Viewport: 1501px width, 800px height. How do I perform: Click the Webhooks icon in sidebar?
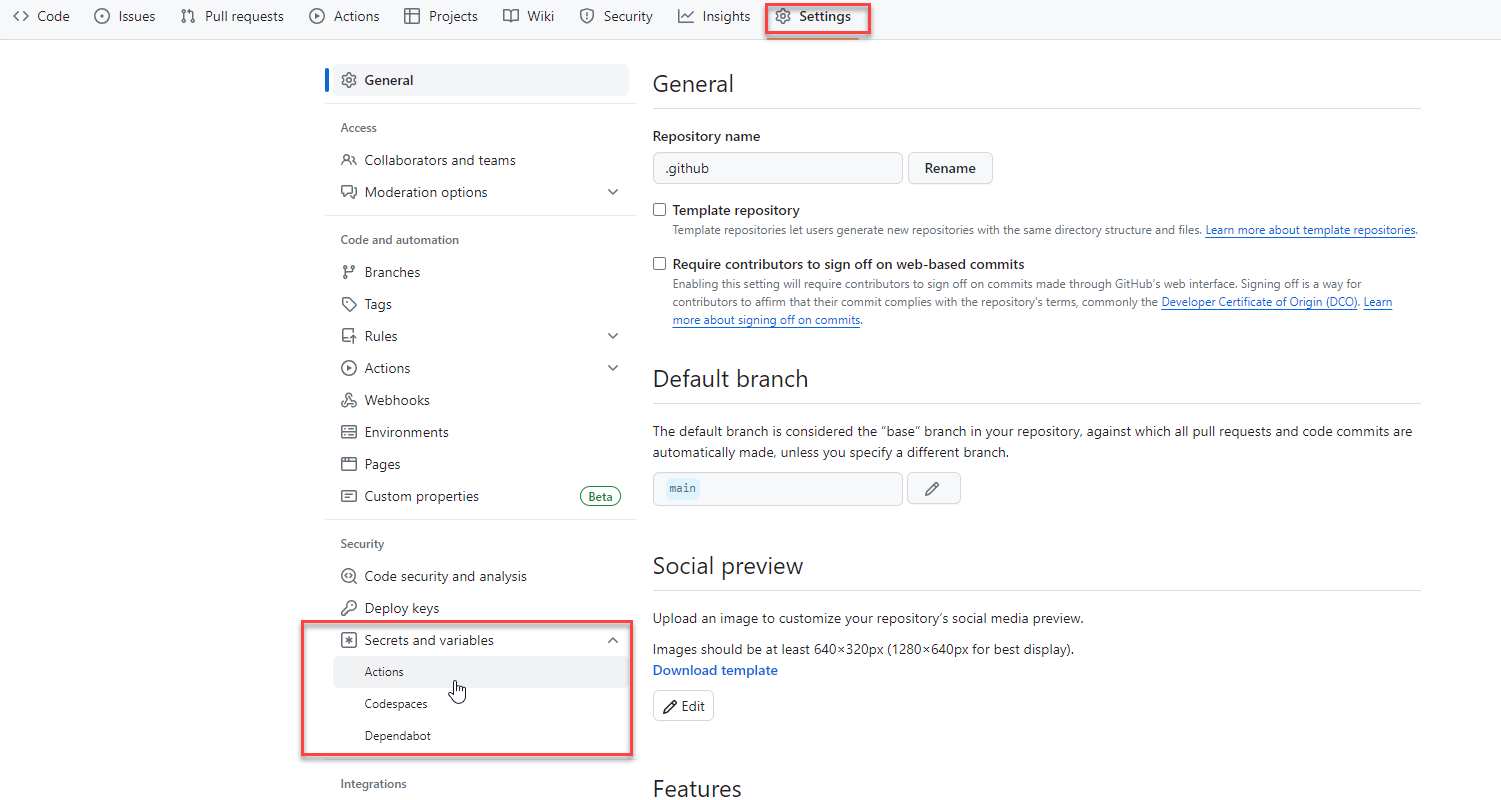tap(349, 400)
